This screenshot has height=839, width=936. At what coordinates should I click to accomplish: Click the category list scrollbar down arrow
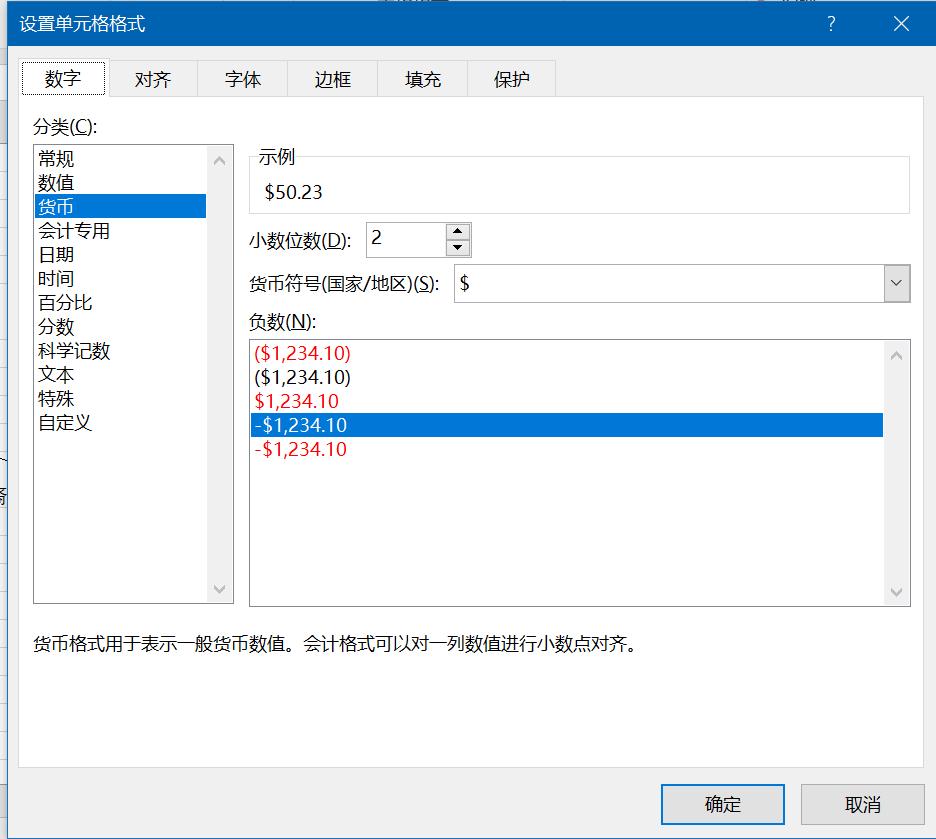[219, 590]
